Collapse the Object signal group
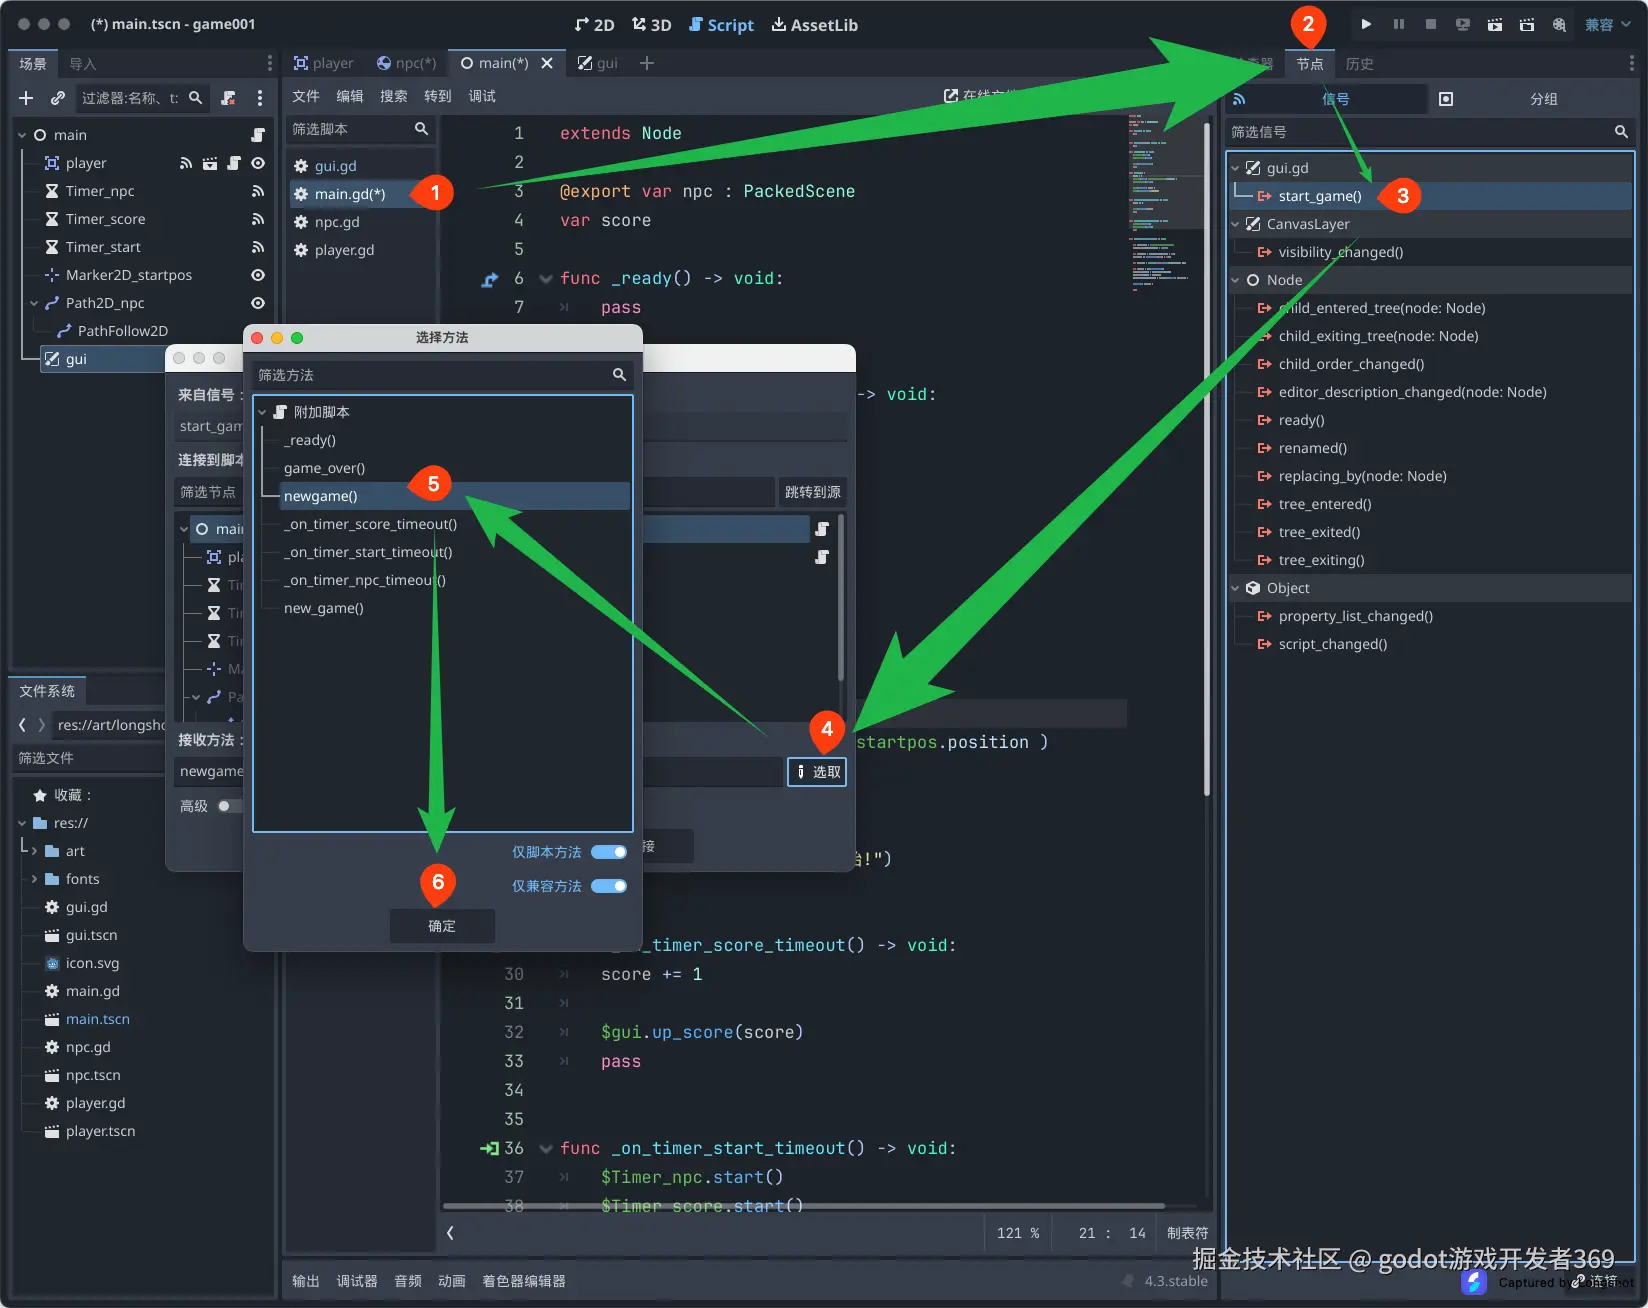 click(1236, 588)
